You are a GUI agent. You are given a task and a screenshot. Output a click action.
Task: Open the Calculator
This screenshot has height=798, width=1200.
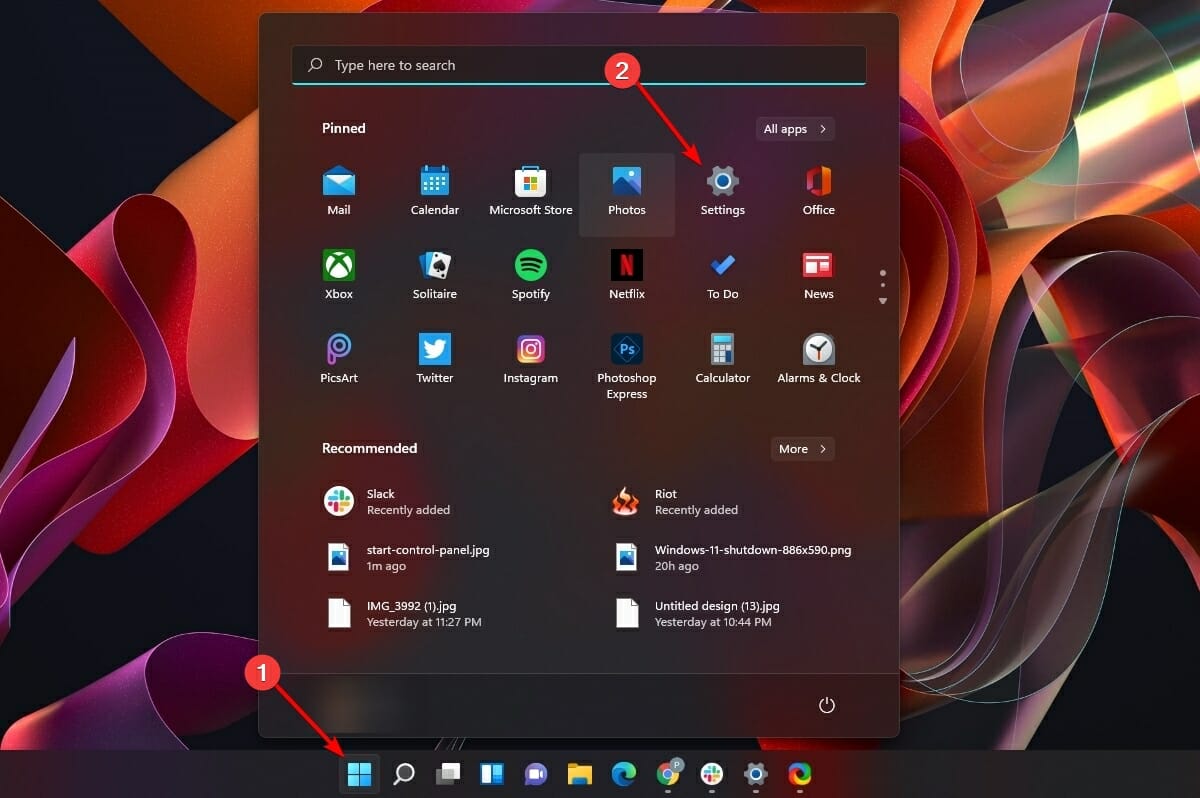(x=722, y=358)
